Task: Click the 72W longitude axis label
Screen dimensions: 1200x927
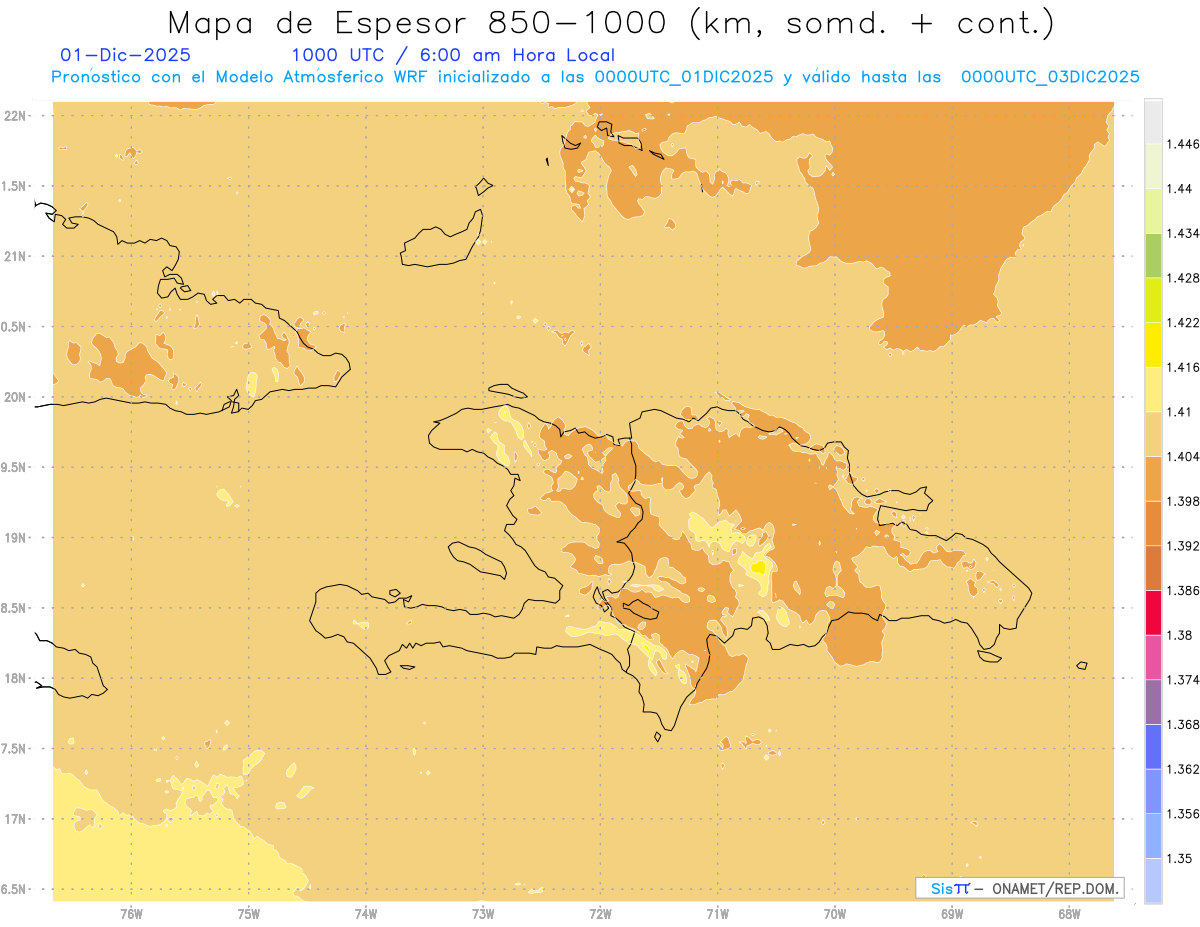Action: [x=600, y=914]
